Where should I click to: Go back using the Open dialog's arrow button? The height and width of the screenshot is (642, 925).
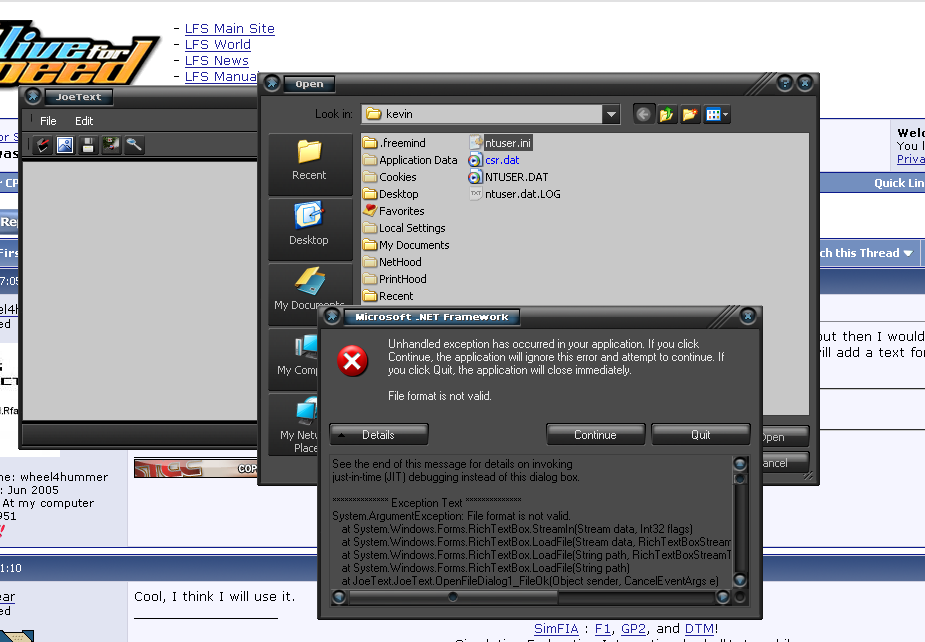[644, 114]
